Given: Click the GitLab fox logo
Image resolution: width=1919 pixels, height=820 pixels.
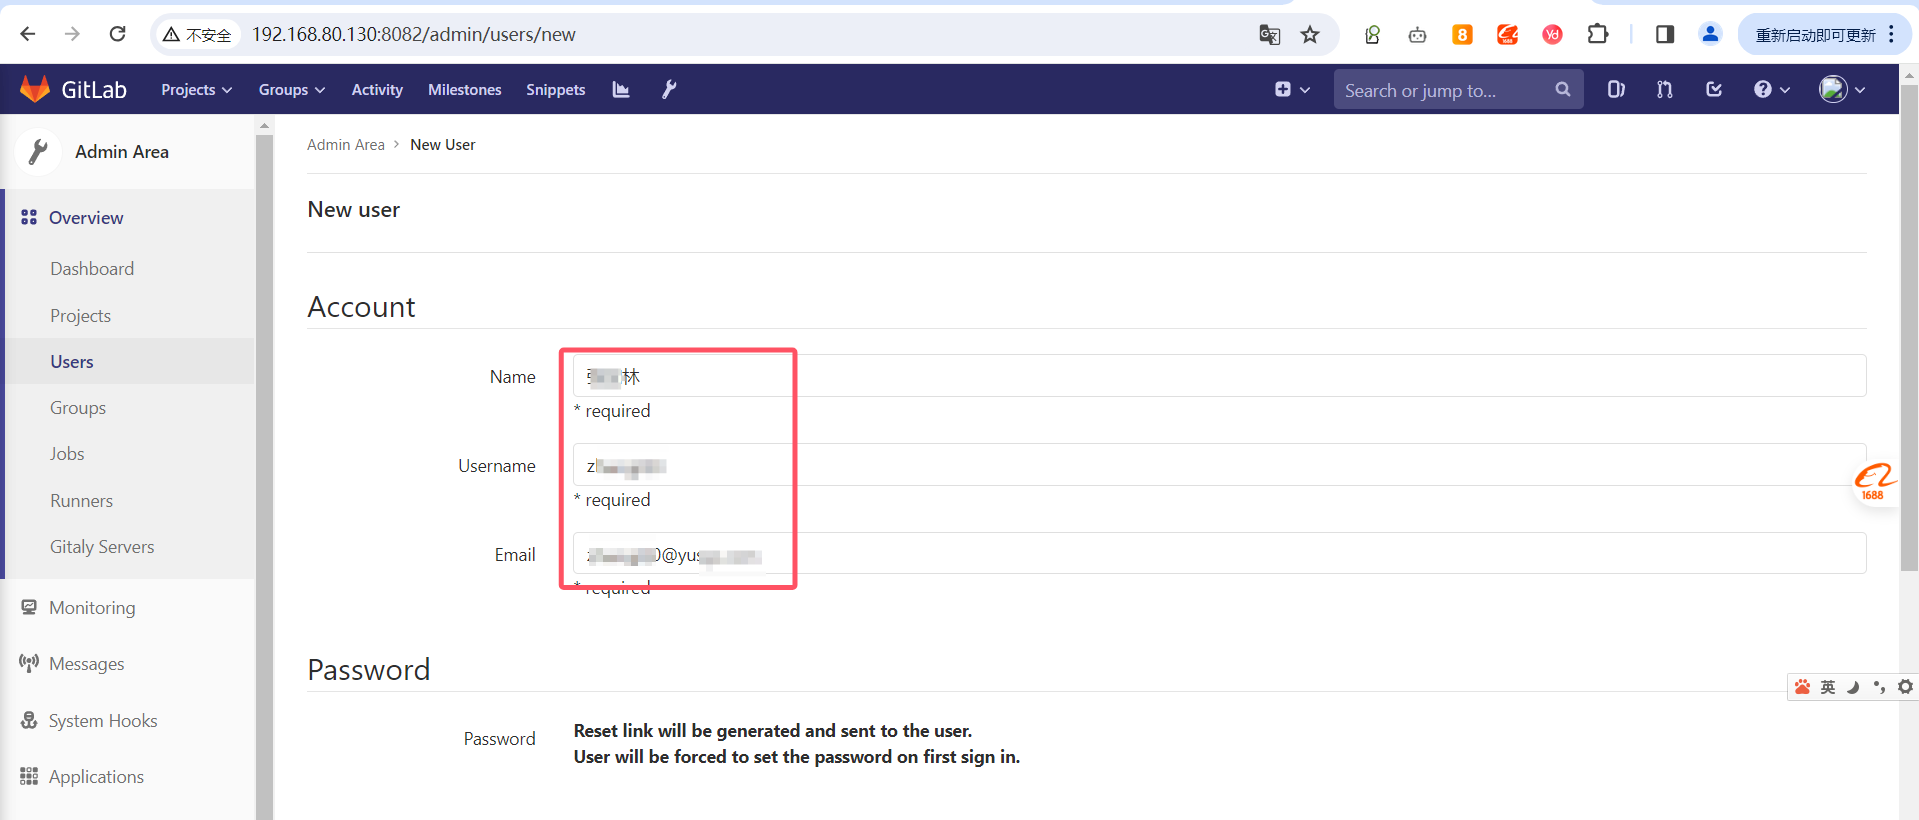Looking at the screenshot, I should click(x=35, y=89).
